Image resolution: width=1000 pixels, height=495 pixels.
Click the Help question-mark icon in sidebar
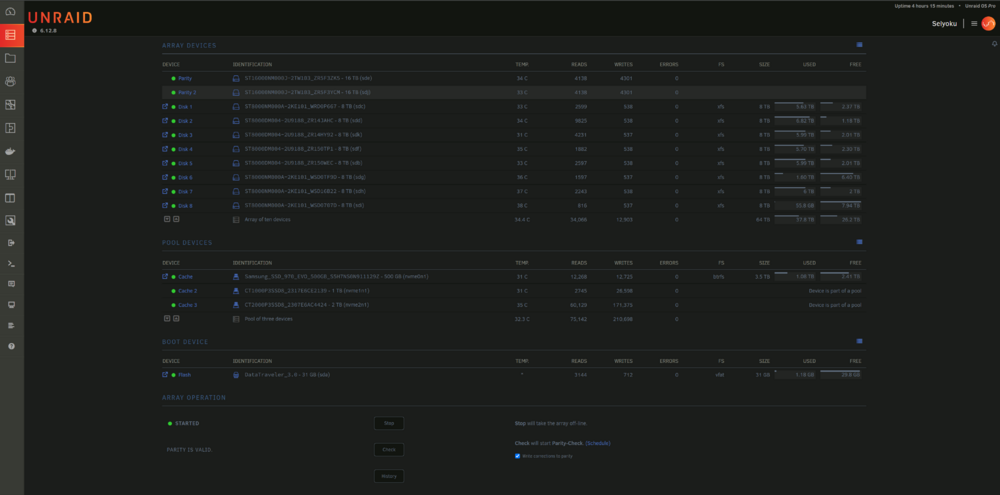(x=11, y=346)
